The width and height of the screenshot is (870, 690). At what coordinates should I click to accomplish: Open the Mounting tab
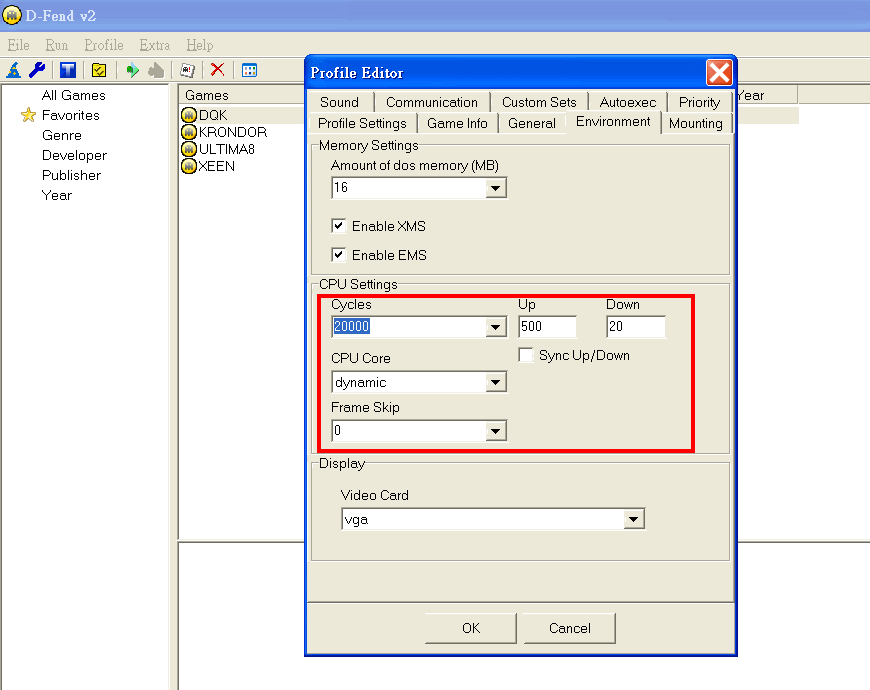pyautogui.click(x=695, y=123)
